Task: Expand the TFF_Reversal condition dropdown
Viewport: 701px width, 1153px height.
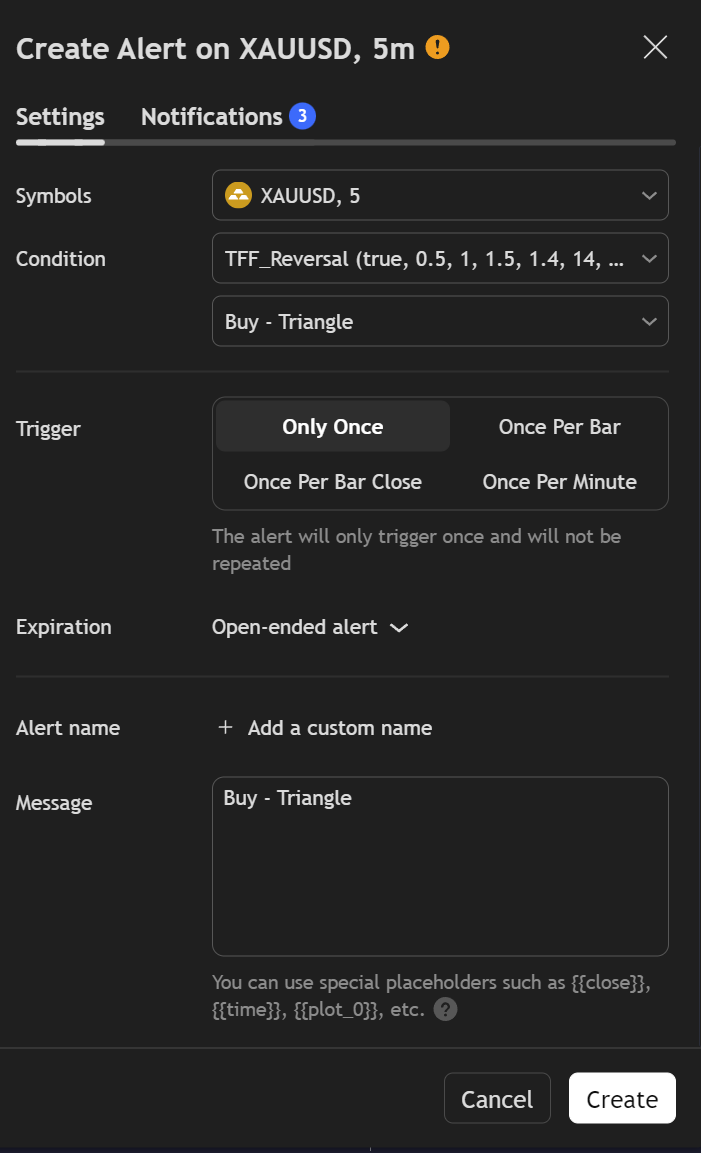Action: click(x=440, y=258)
